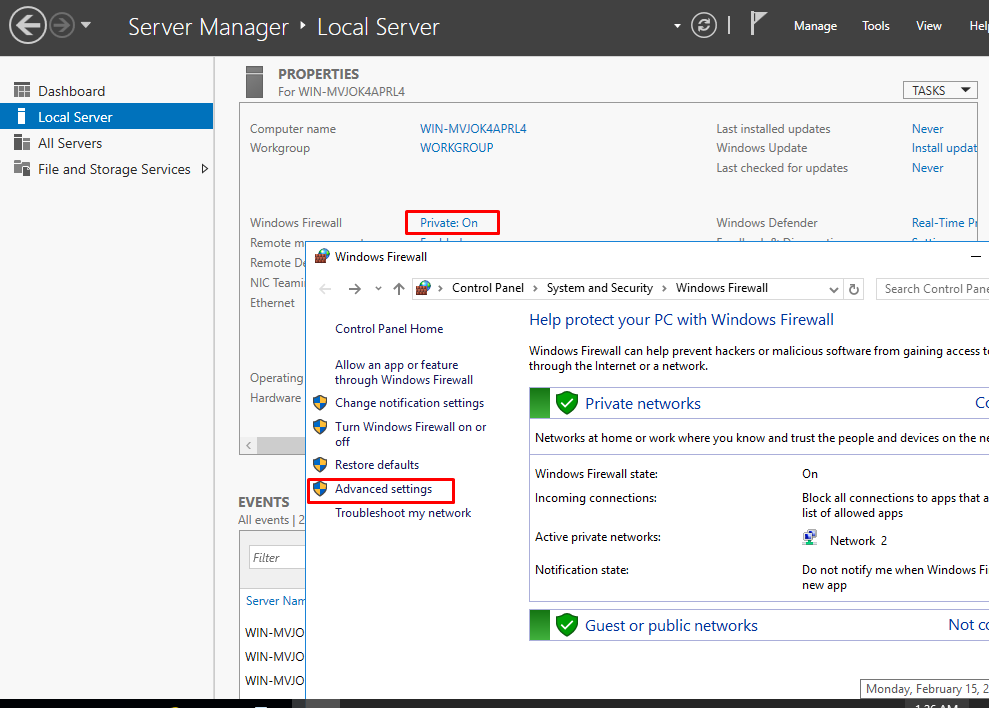Click computer name WIN-MVJOK4APRL4 link
The image size is (989, 708).
473,129
